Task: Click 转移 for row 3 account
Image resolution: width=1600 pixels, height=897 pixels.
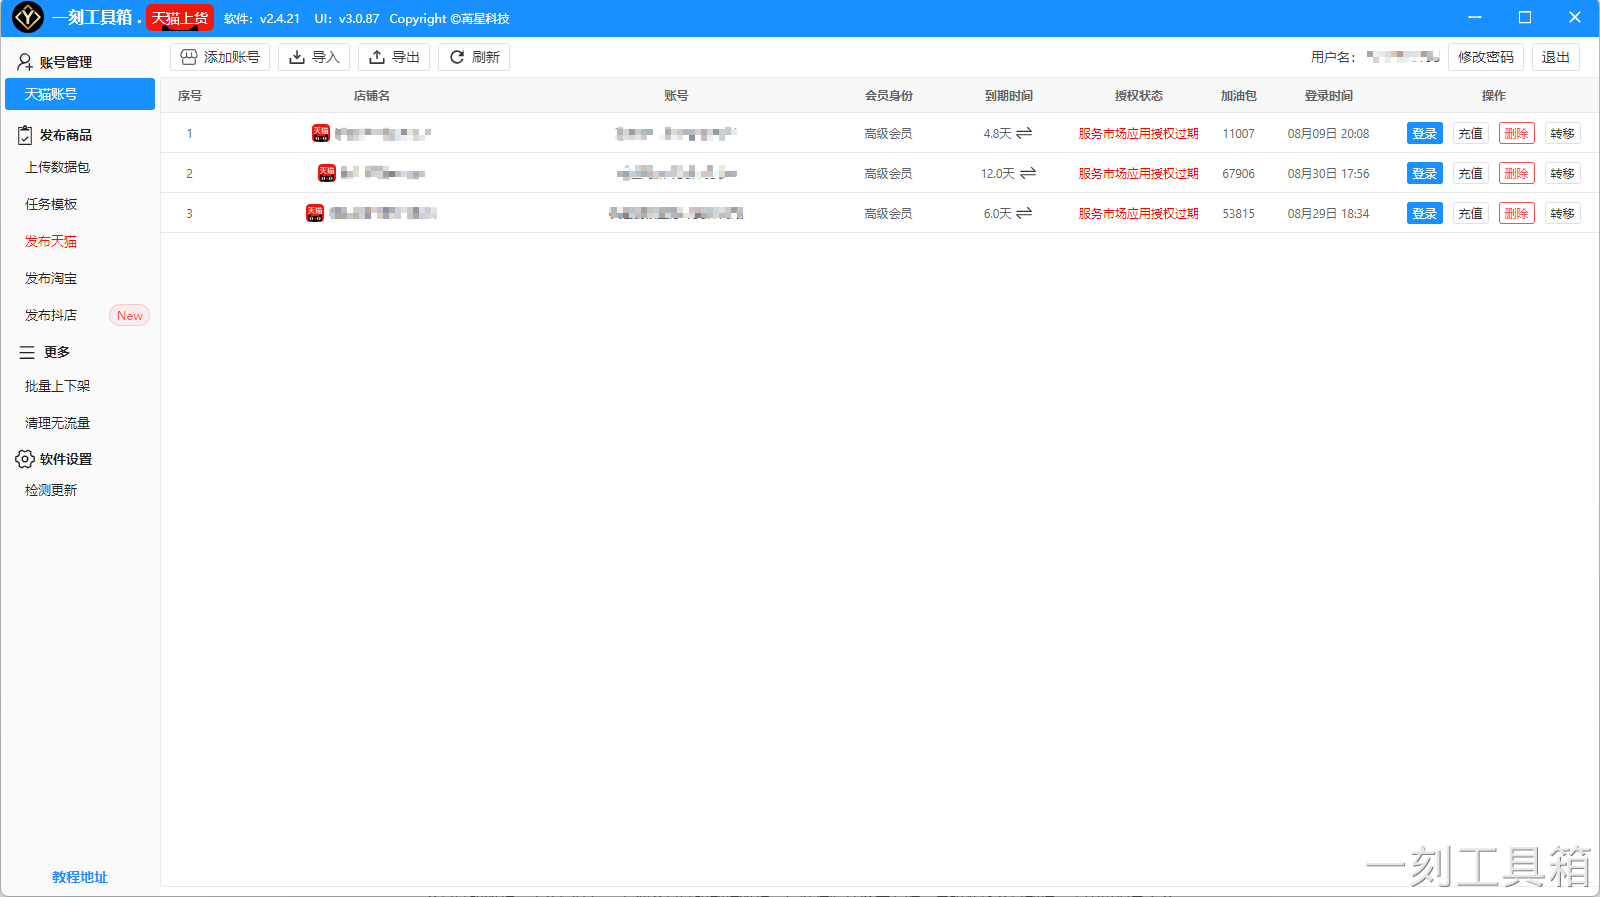Action: click(1563, 213)
